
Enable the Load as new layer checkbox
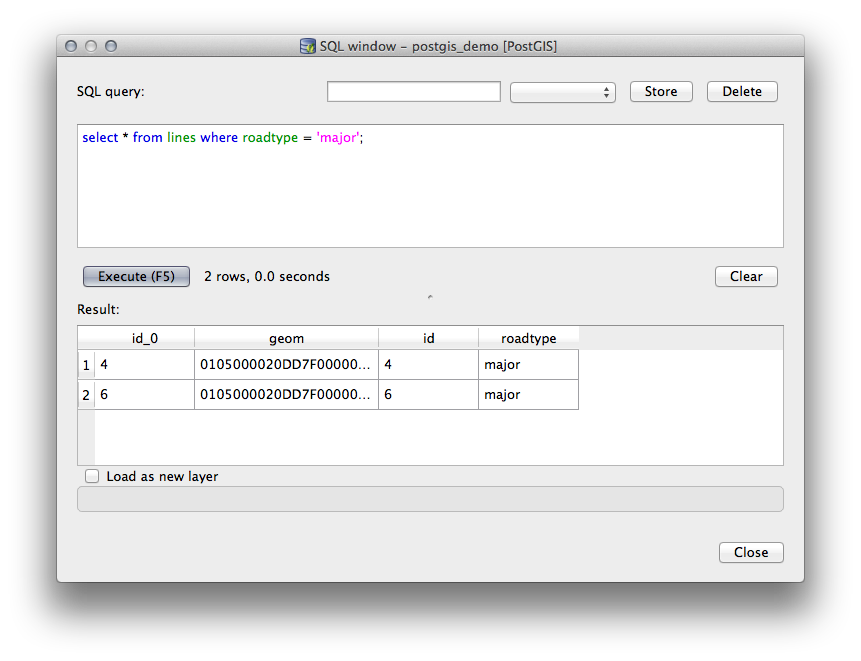(x=92, y=476)
